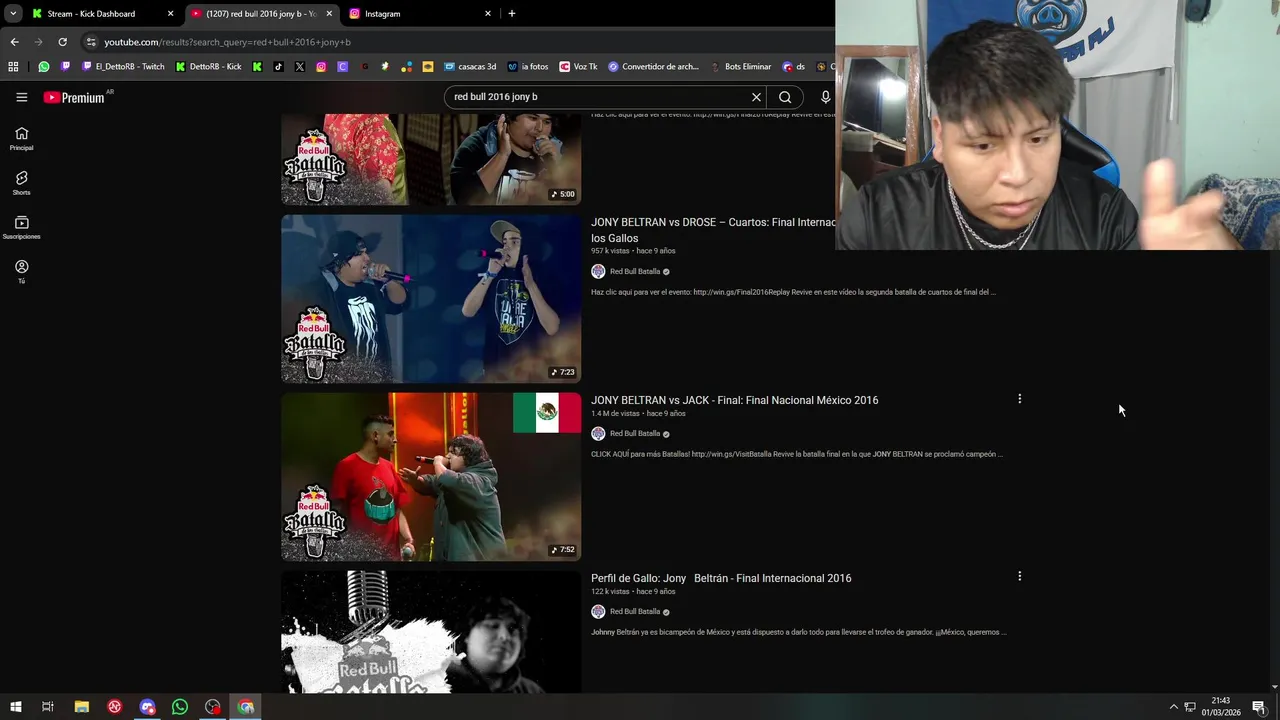This screenshot has width=1280, height=720.
Task: Open File Explorer from taskbar
Action: [82, 707]
